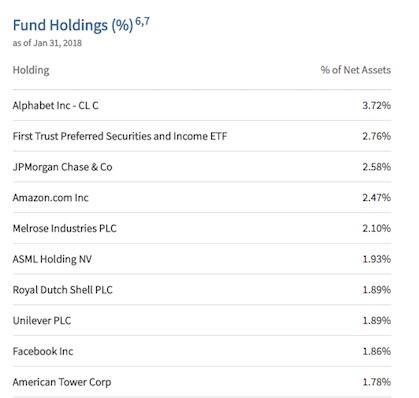This screenshot has width=419, height=398.
Task: Click the 3.72% value for Alphabet
Action: [x=377, y=106]
